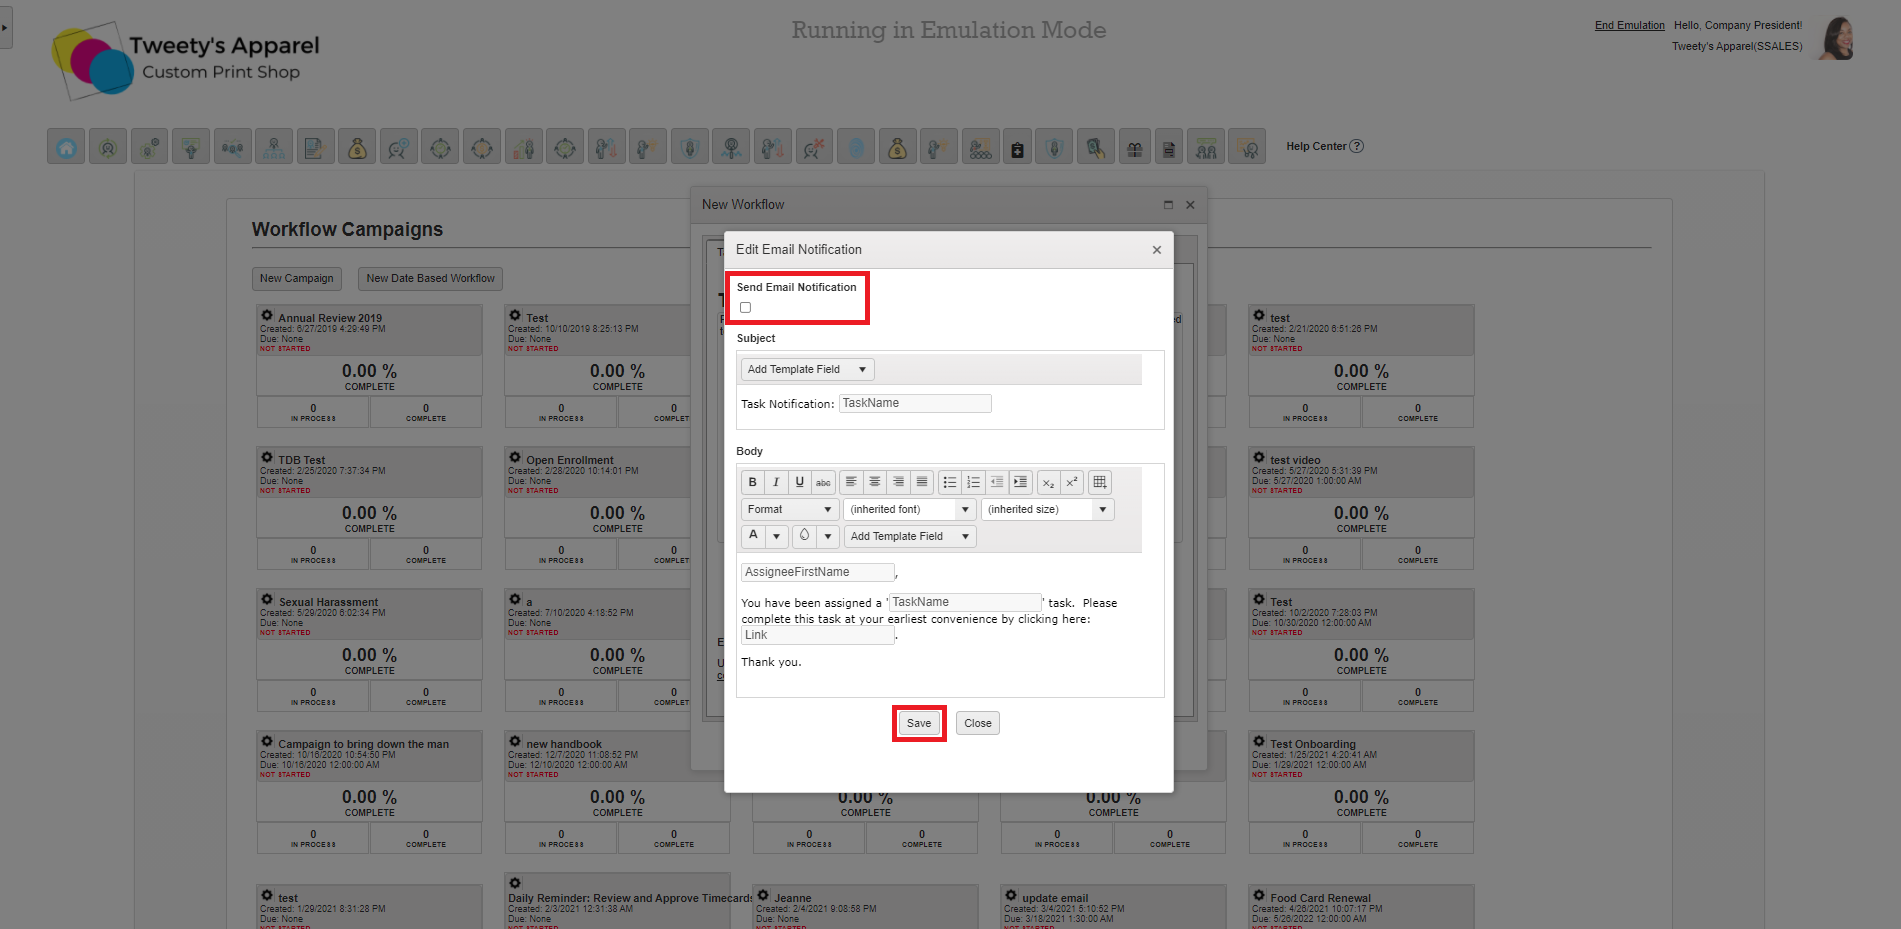
Task: Click the black clipboard toolbar icon
Action: point(1017,147)
